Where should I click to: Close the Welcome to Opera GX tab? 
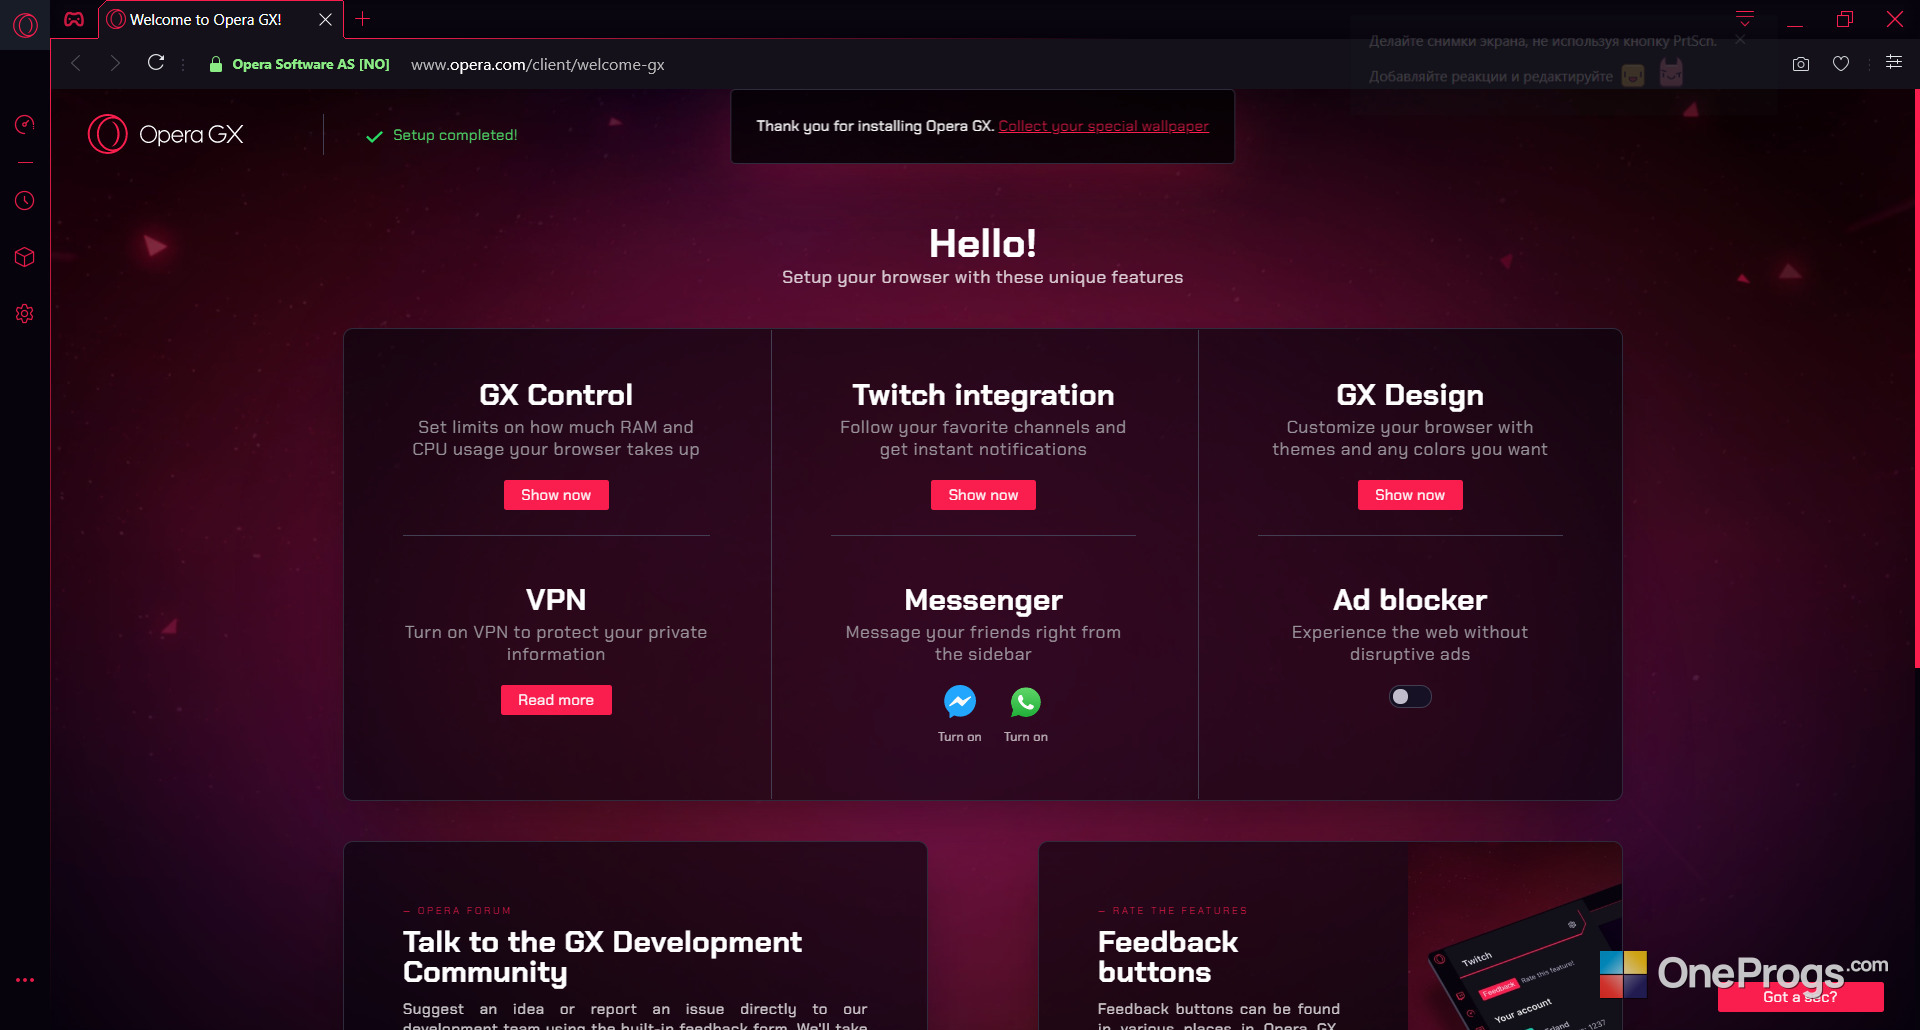point(325,19)
